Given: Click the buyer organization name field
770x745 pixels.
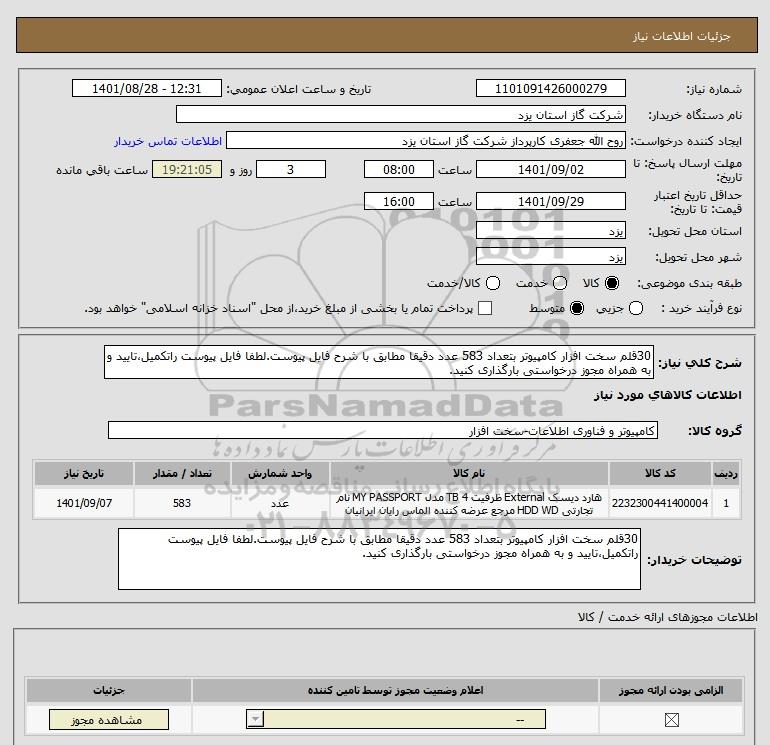Looking at the screenshot, I should [401, 114].
